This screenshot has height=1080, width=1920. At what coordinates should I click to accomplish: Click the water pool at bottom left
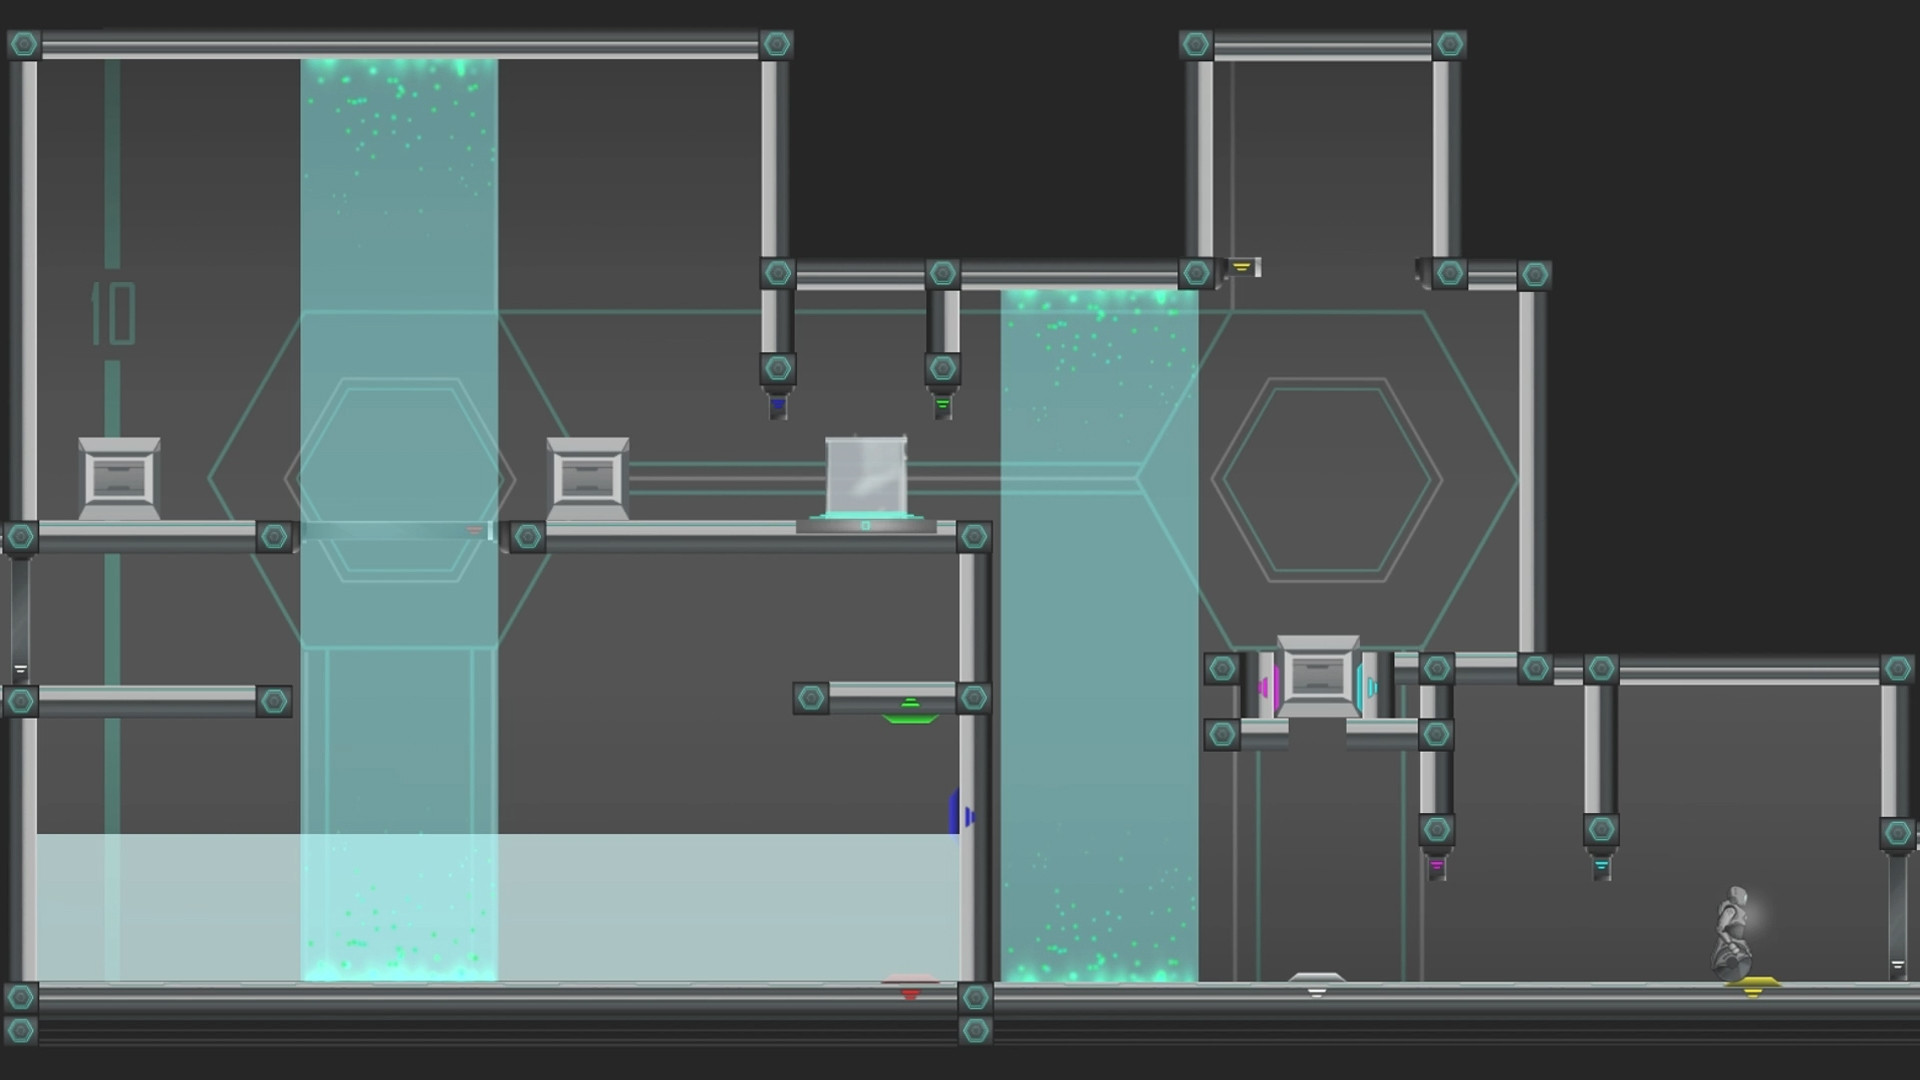click(x=497, y=908)
